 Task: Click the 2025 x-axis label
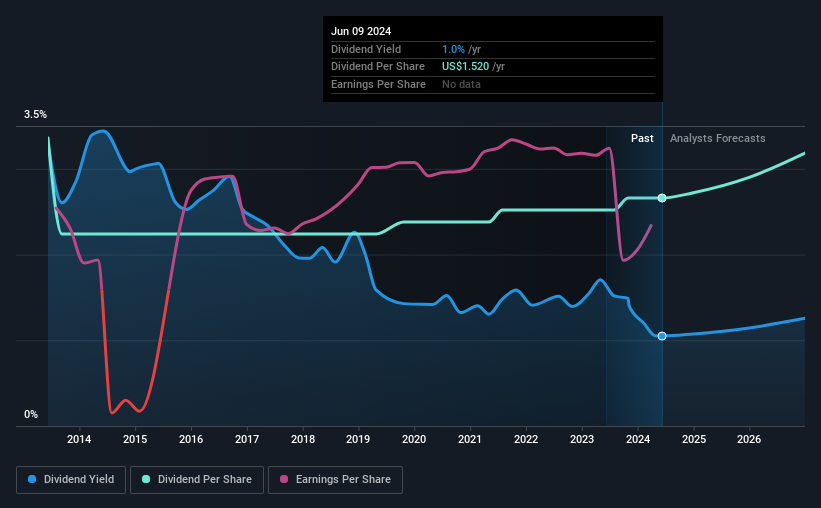[x=694, y=439]
